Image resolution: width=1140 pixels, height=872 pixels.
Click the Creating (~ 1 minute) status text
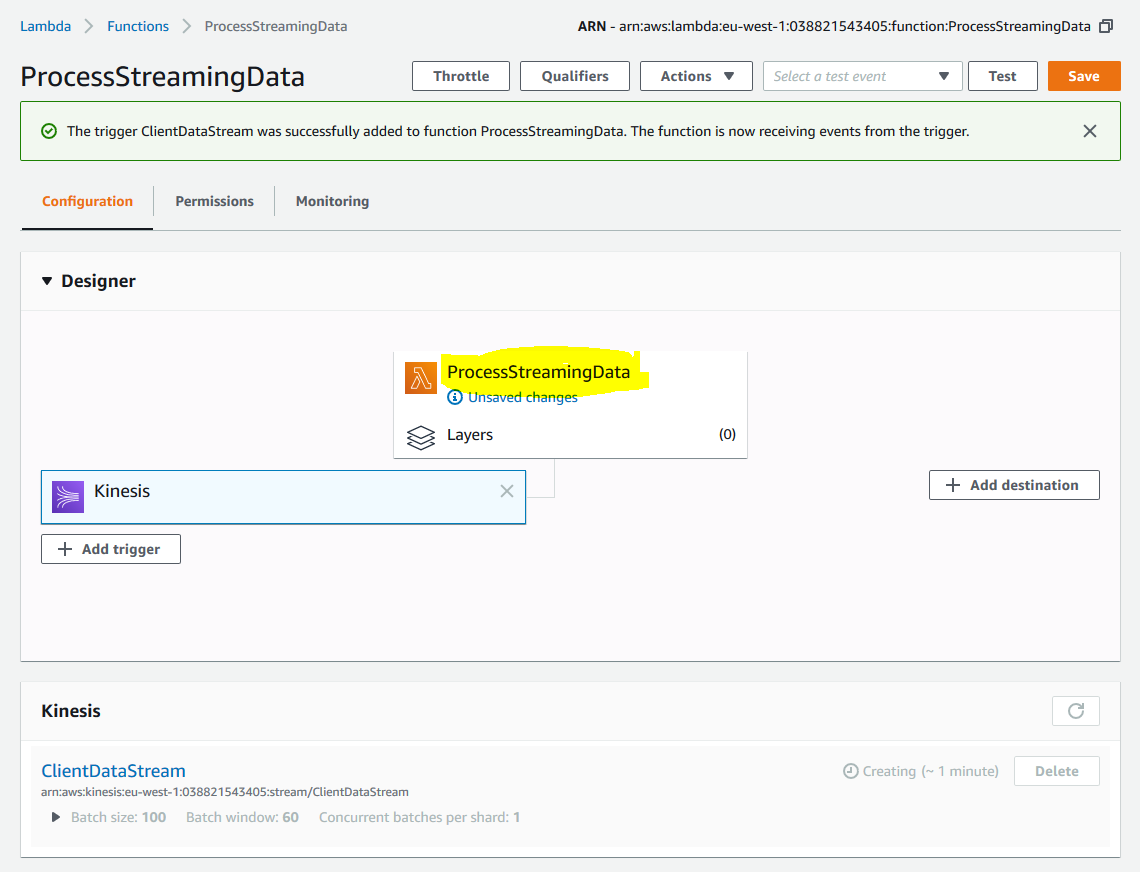tap(931, 771)
